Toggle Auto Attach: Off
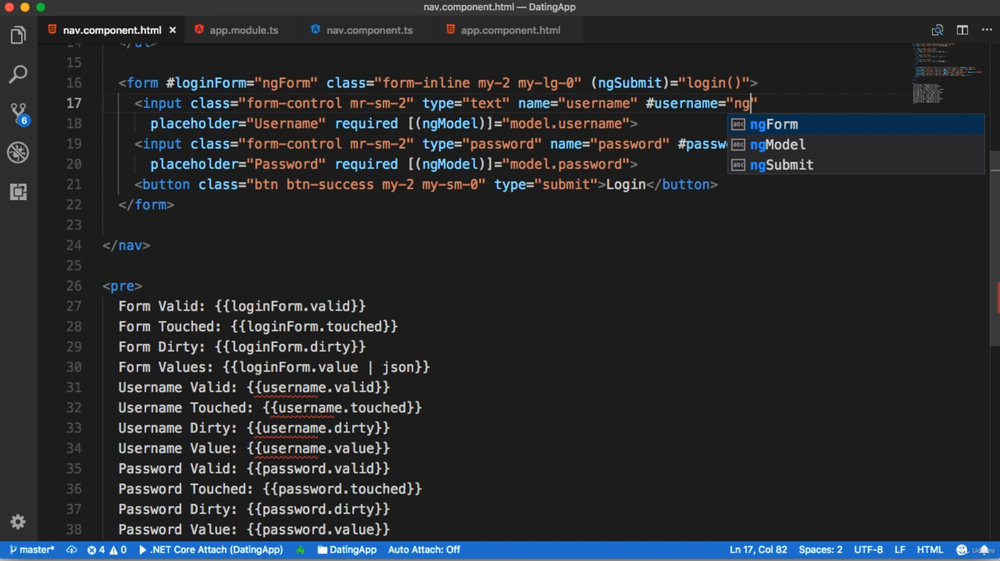Viewport: 1000px width, 561px height. tap(424, 550)
